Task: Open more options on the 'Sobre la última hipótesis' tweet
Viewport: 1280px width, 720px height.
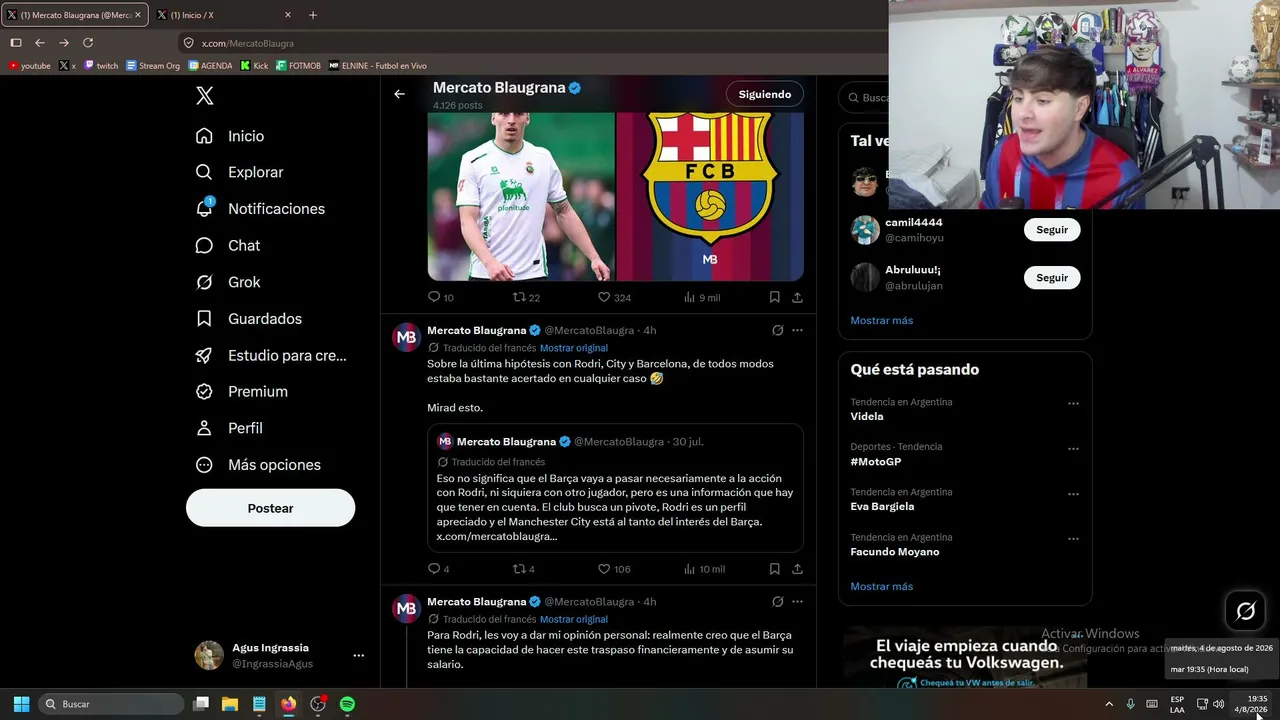Action: pyautogui.click(x=797, y=330)
